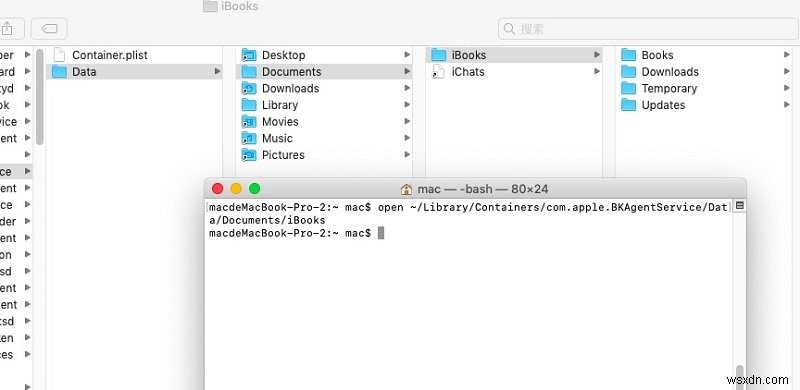Select the Music folder icon
Screen dimensions: 800x390
(x=248, y=138)
